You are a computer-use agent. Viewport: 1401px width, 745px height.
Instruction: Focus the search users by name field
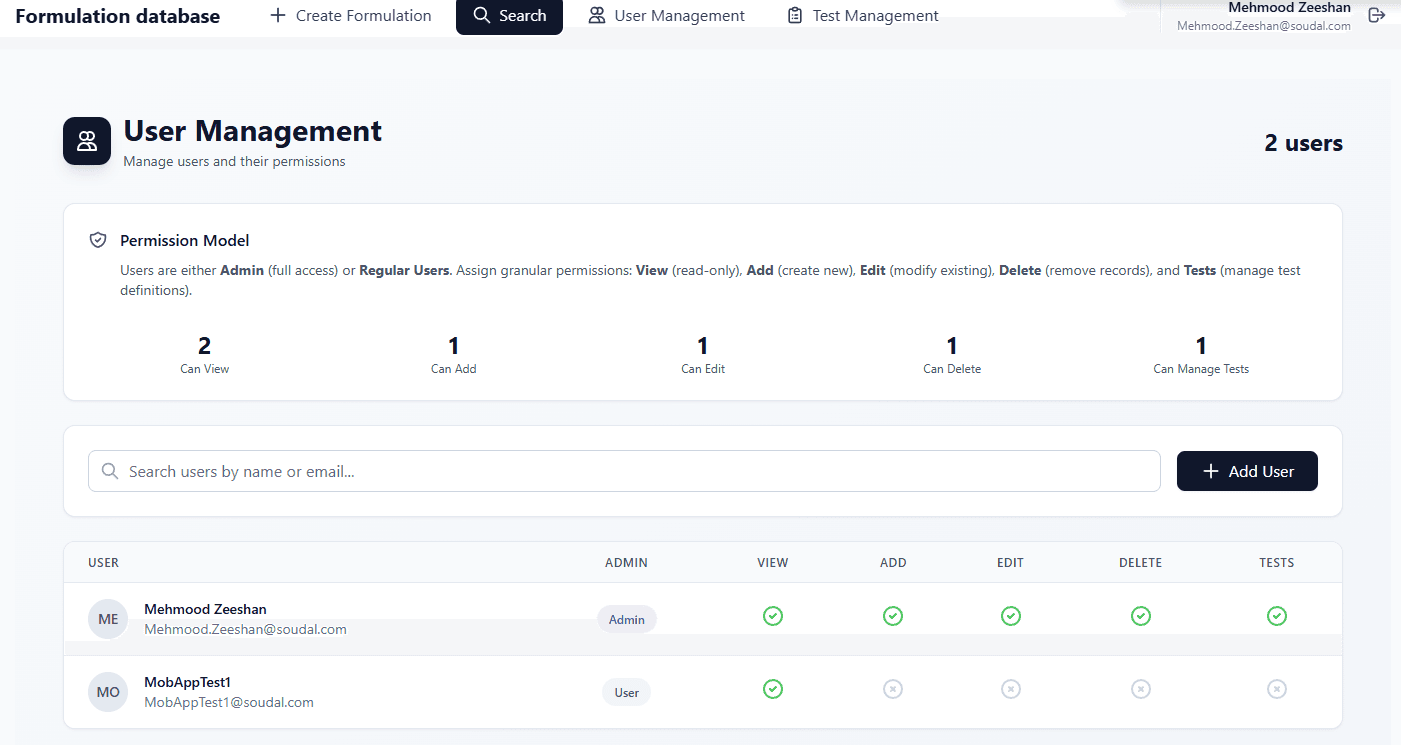tap(624, 471)
